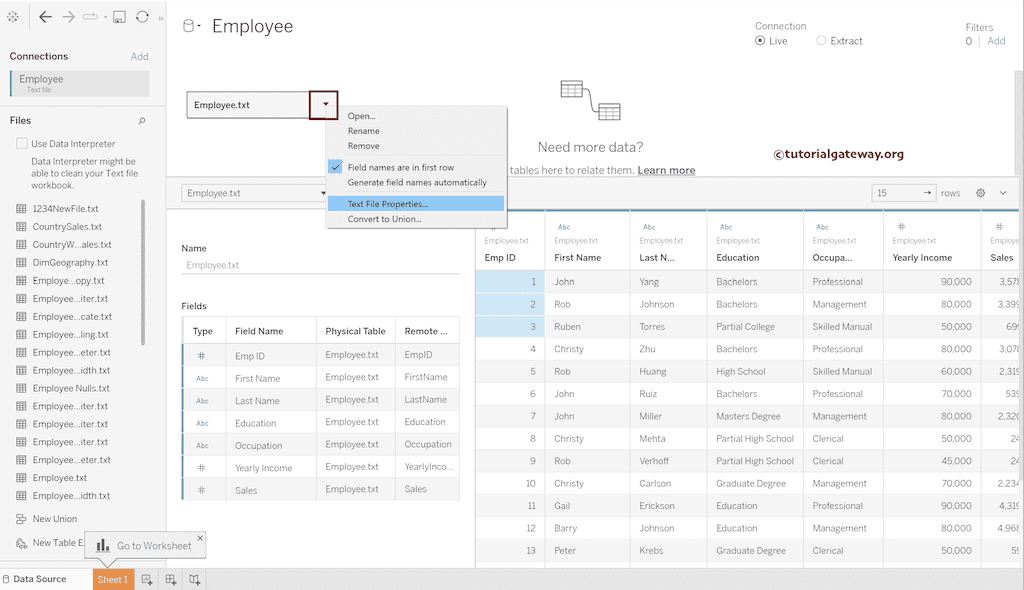Click the Tableau logo icon
Screen dimensions: 1024x590
[13, 17]
